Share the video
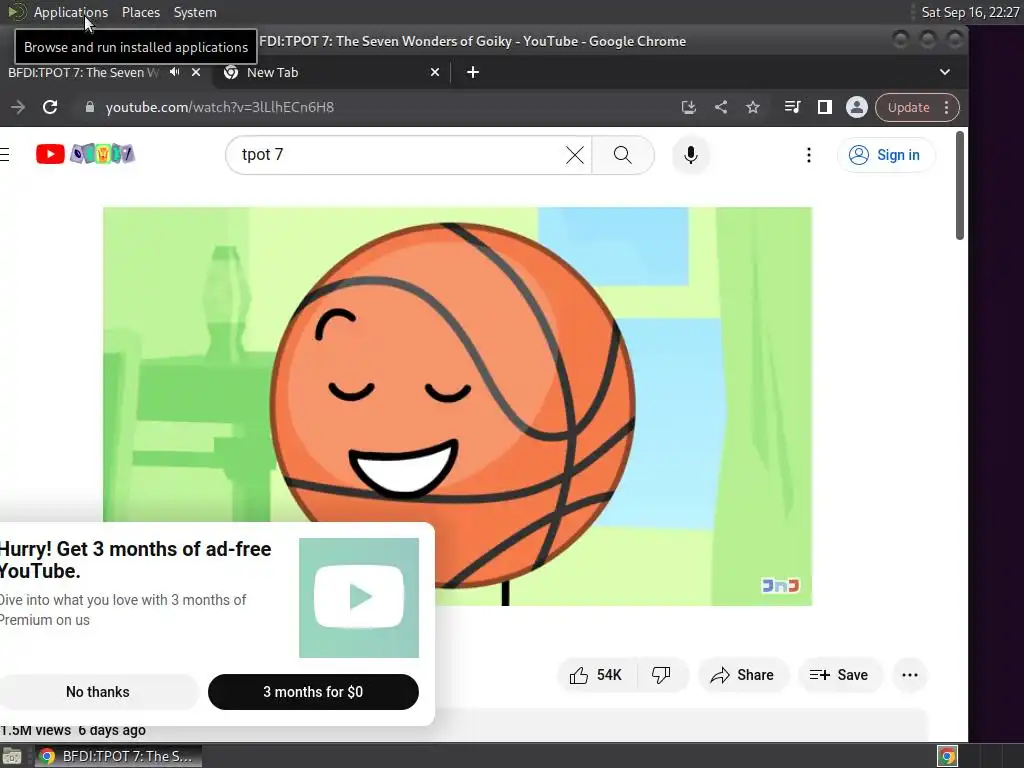Viewport: 1024px width, 768px height. pyautogui.click(x=743, y=675)
